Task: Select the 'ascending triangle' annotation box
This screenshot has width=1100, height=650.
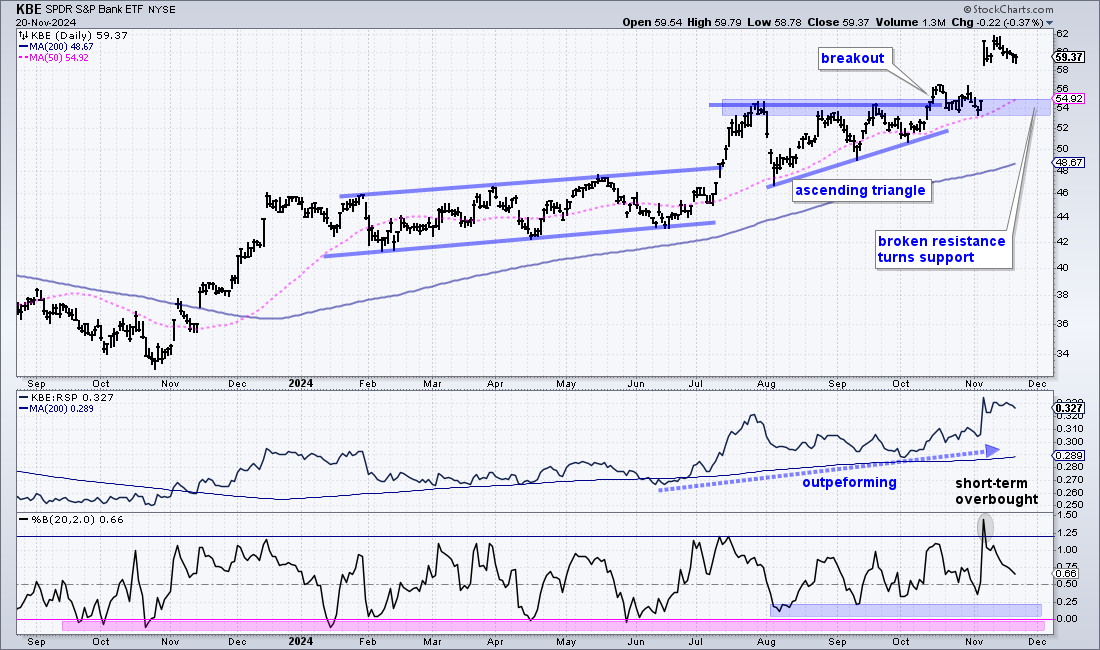Action: click(860, 190)
